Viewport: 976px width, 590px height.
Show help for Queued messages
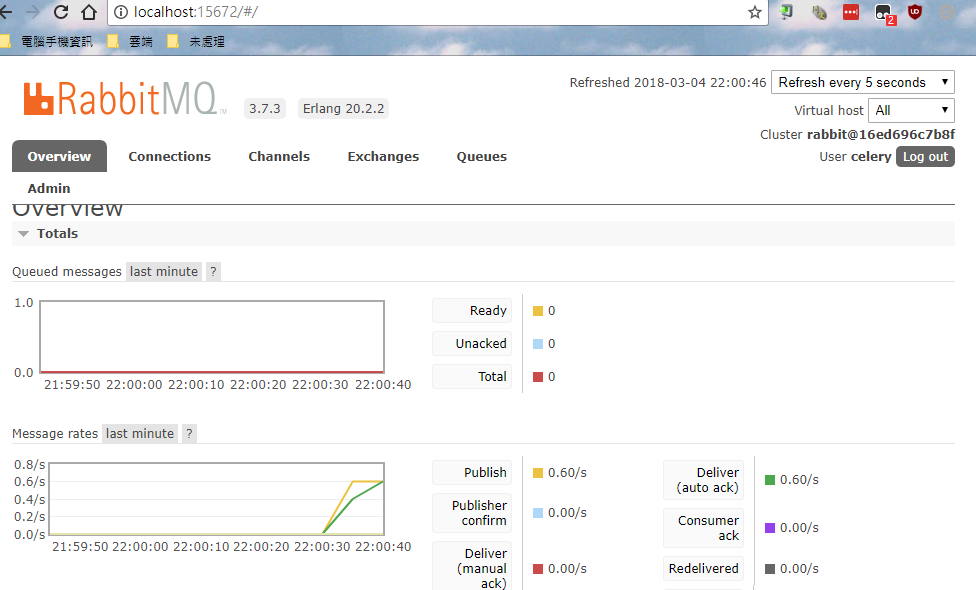(213, 271)
